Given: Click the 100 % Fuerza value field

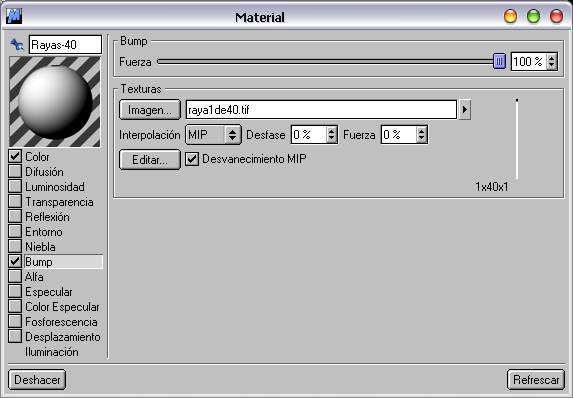Looking at the screenshot, I should tap(528, 61).
